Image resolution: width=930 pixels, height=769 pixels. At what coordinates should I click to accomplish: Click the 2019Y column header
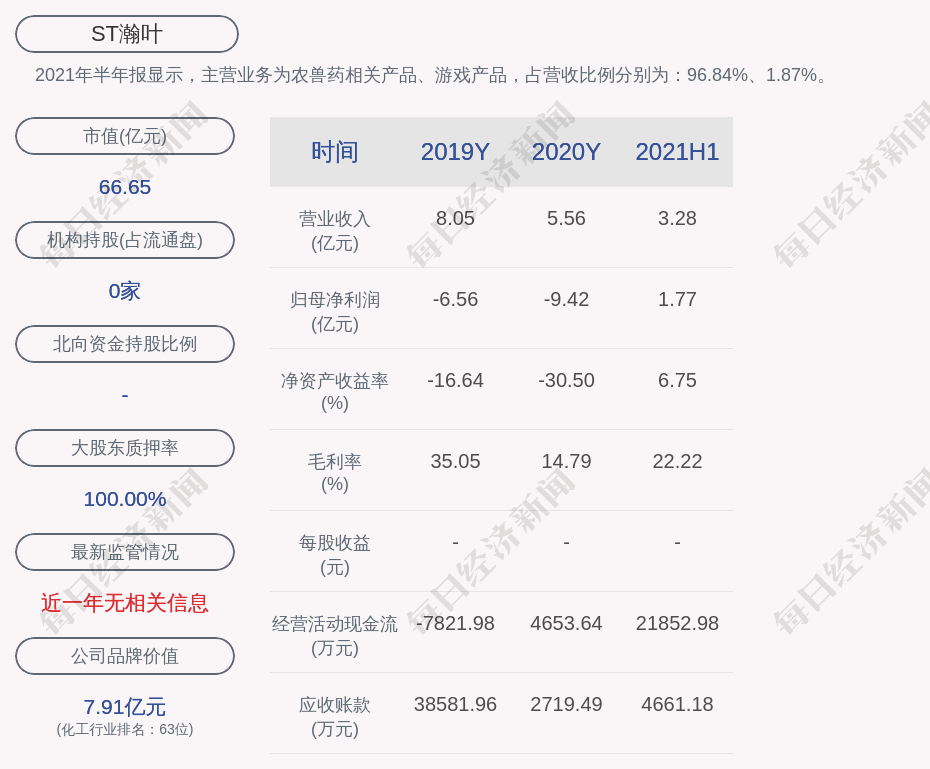(x=455, y=152)
